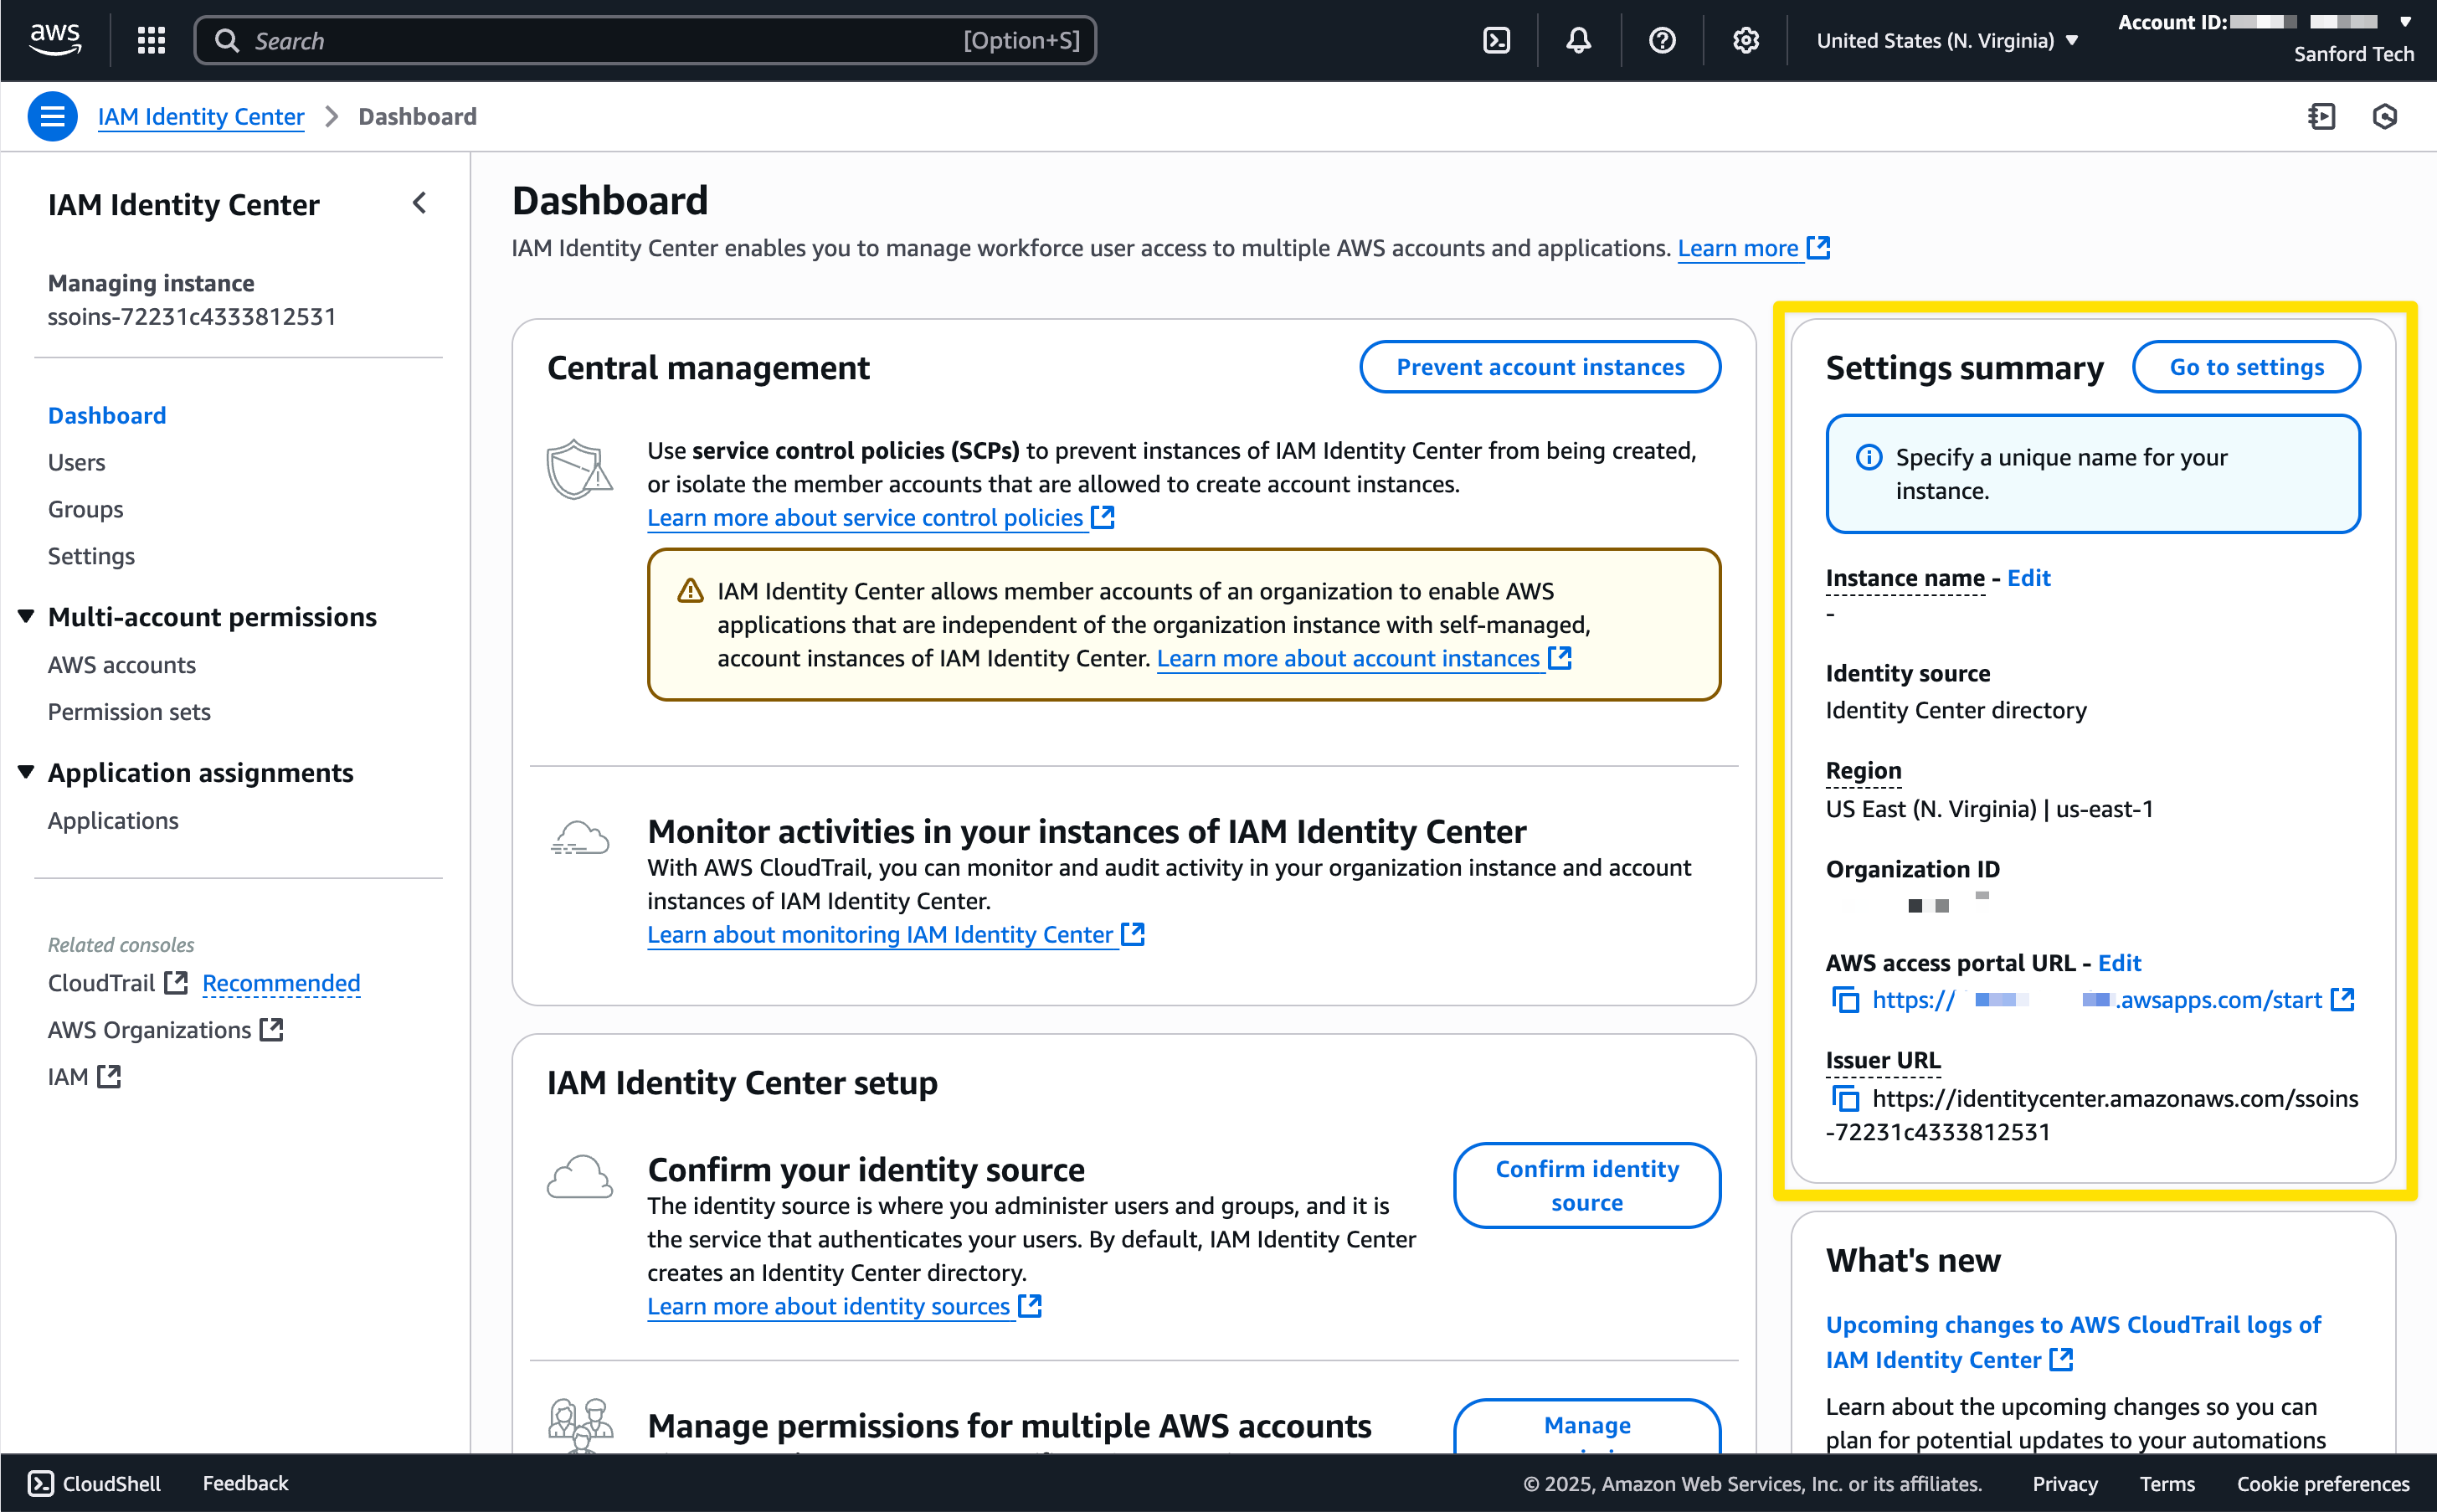Open the tutorials panel icon
Viewport: 2437px width, 1512px height.
[2321, 116]
